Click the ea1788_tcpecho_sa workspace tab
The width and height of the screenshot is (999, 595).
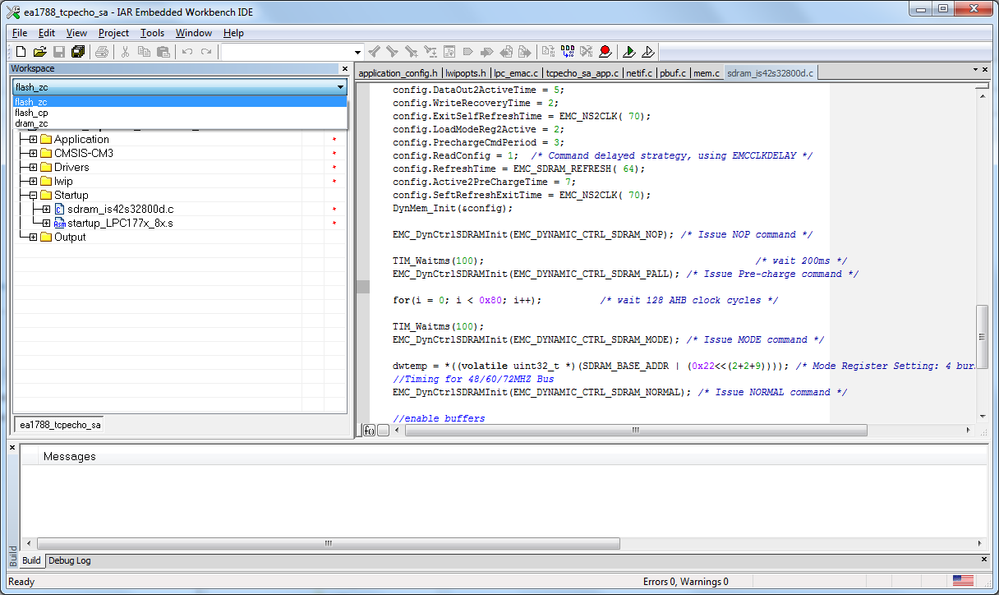[60, 425]
